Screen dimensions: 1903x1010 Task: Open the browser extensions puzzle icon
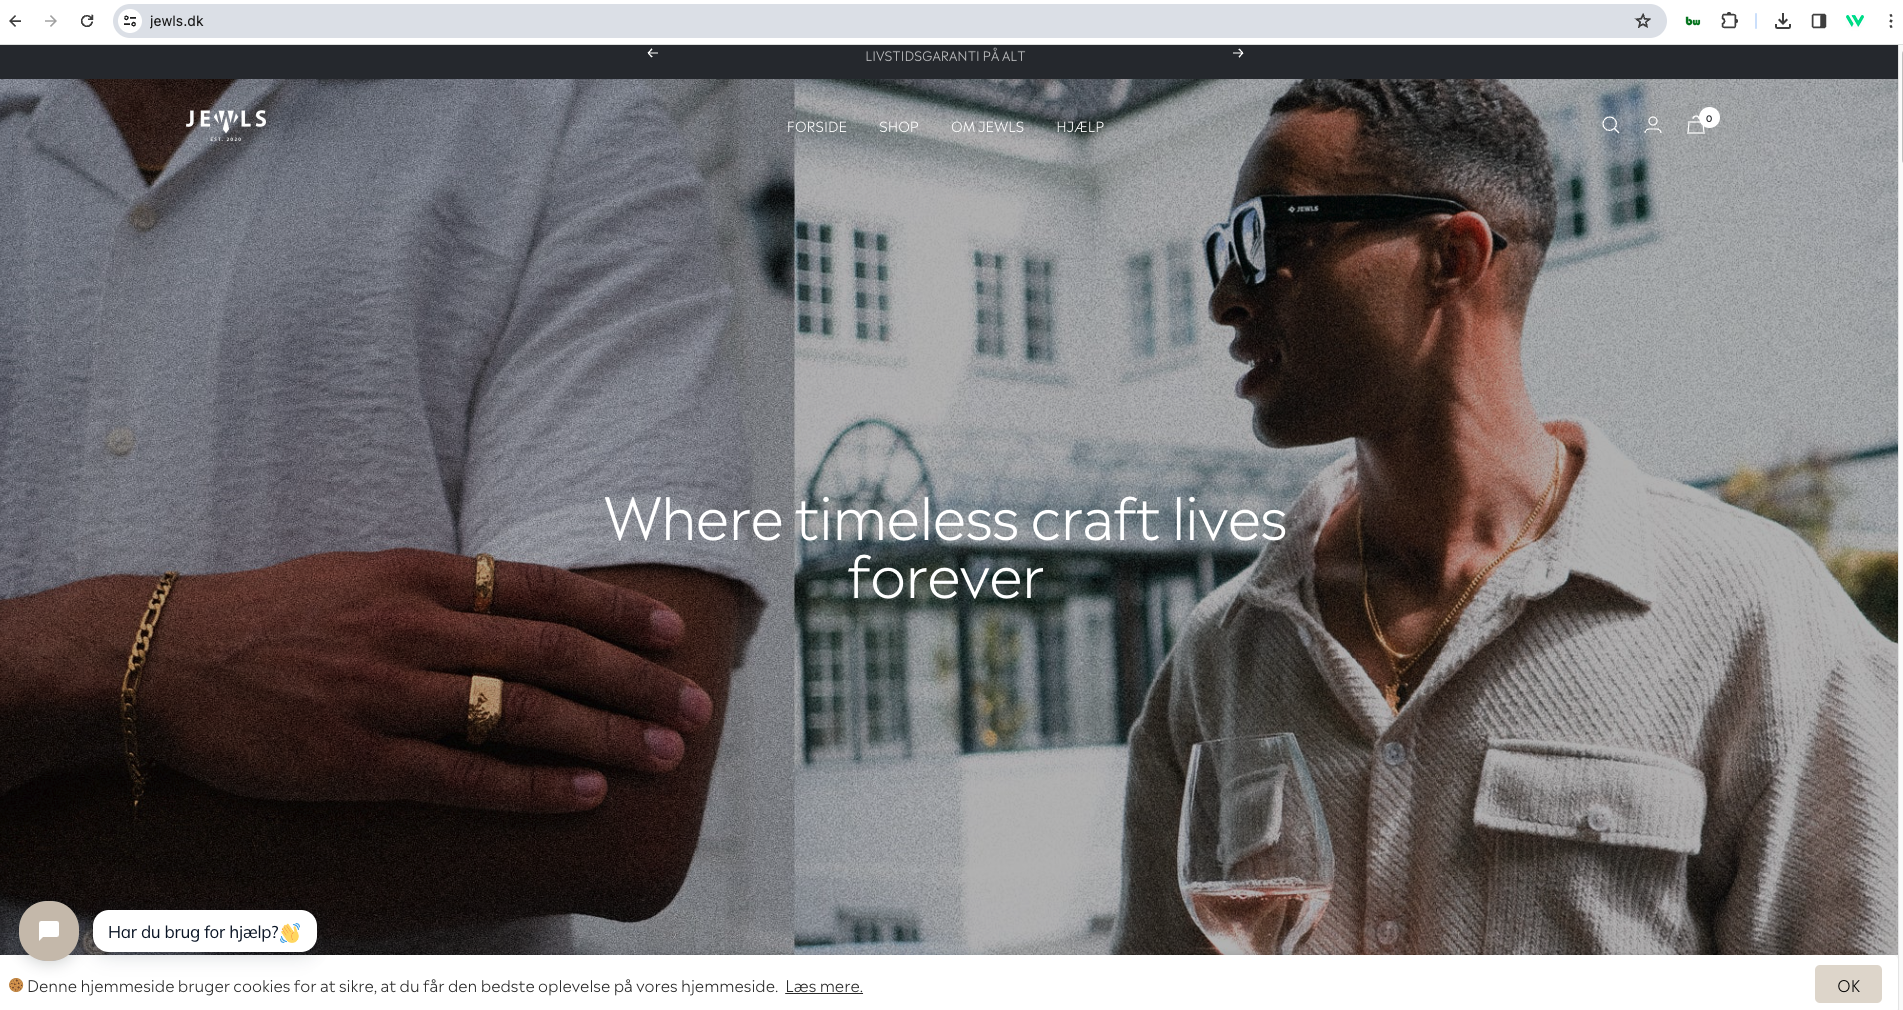(1729, 21)
